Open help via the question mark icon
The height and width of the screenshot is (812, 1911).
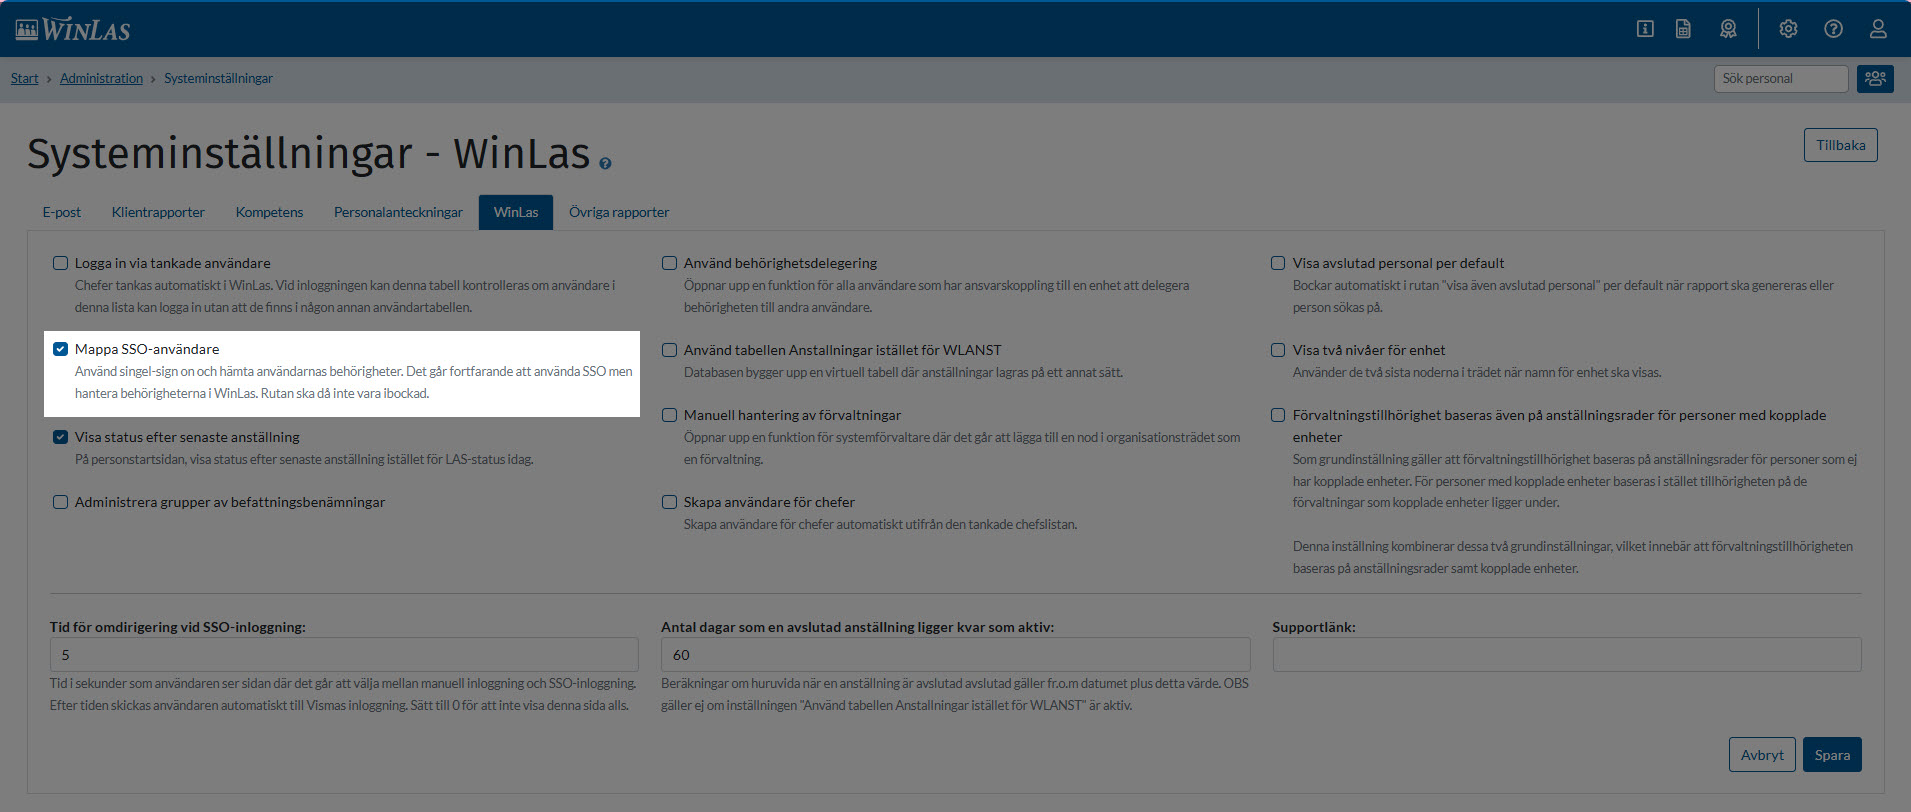tap(1833, 29)
